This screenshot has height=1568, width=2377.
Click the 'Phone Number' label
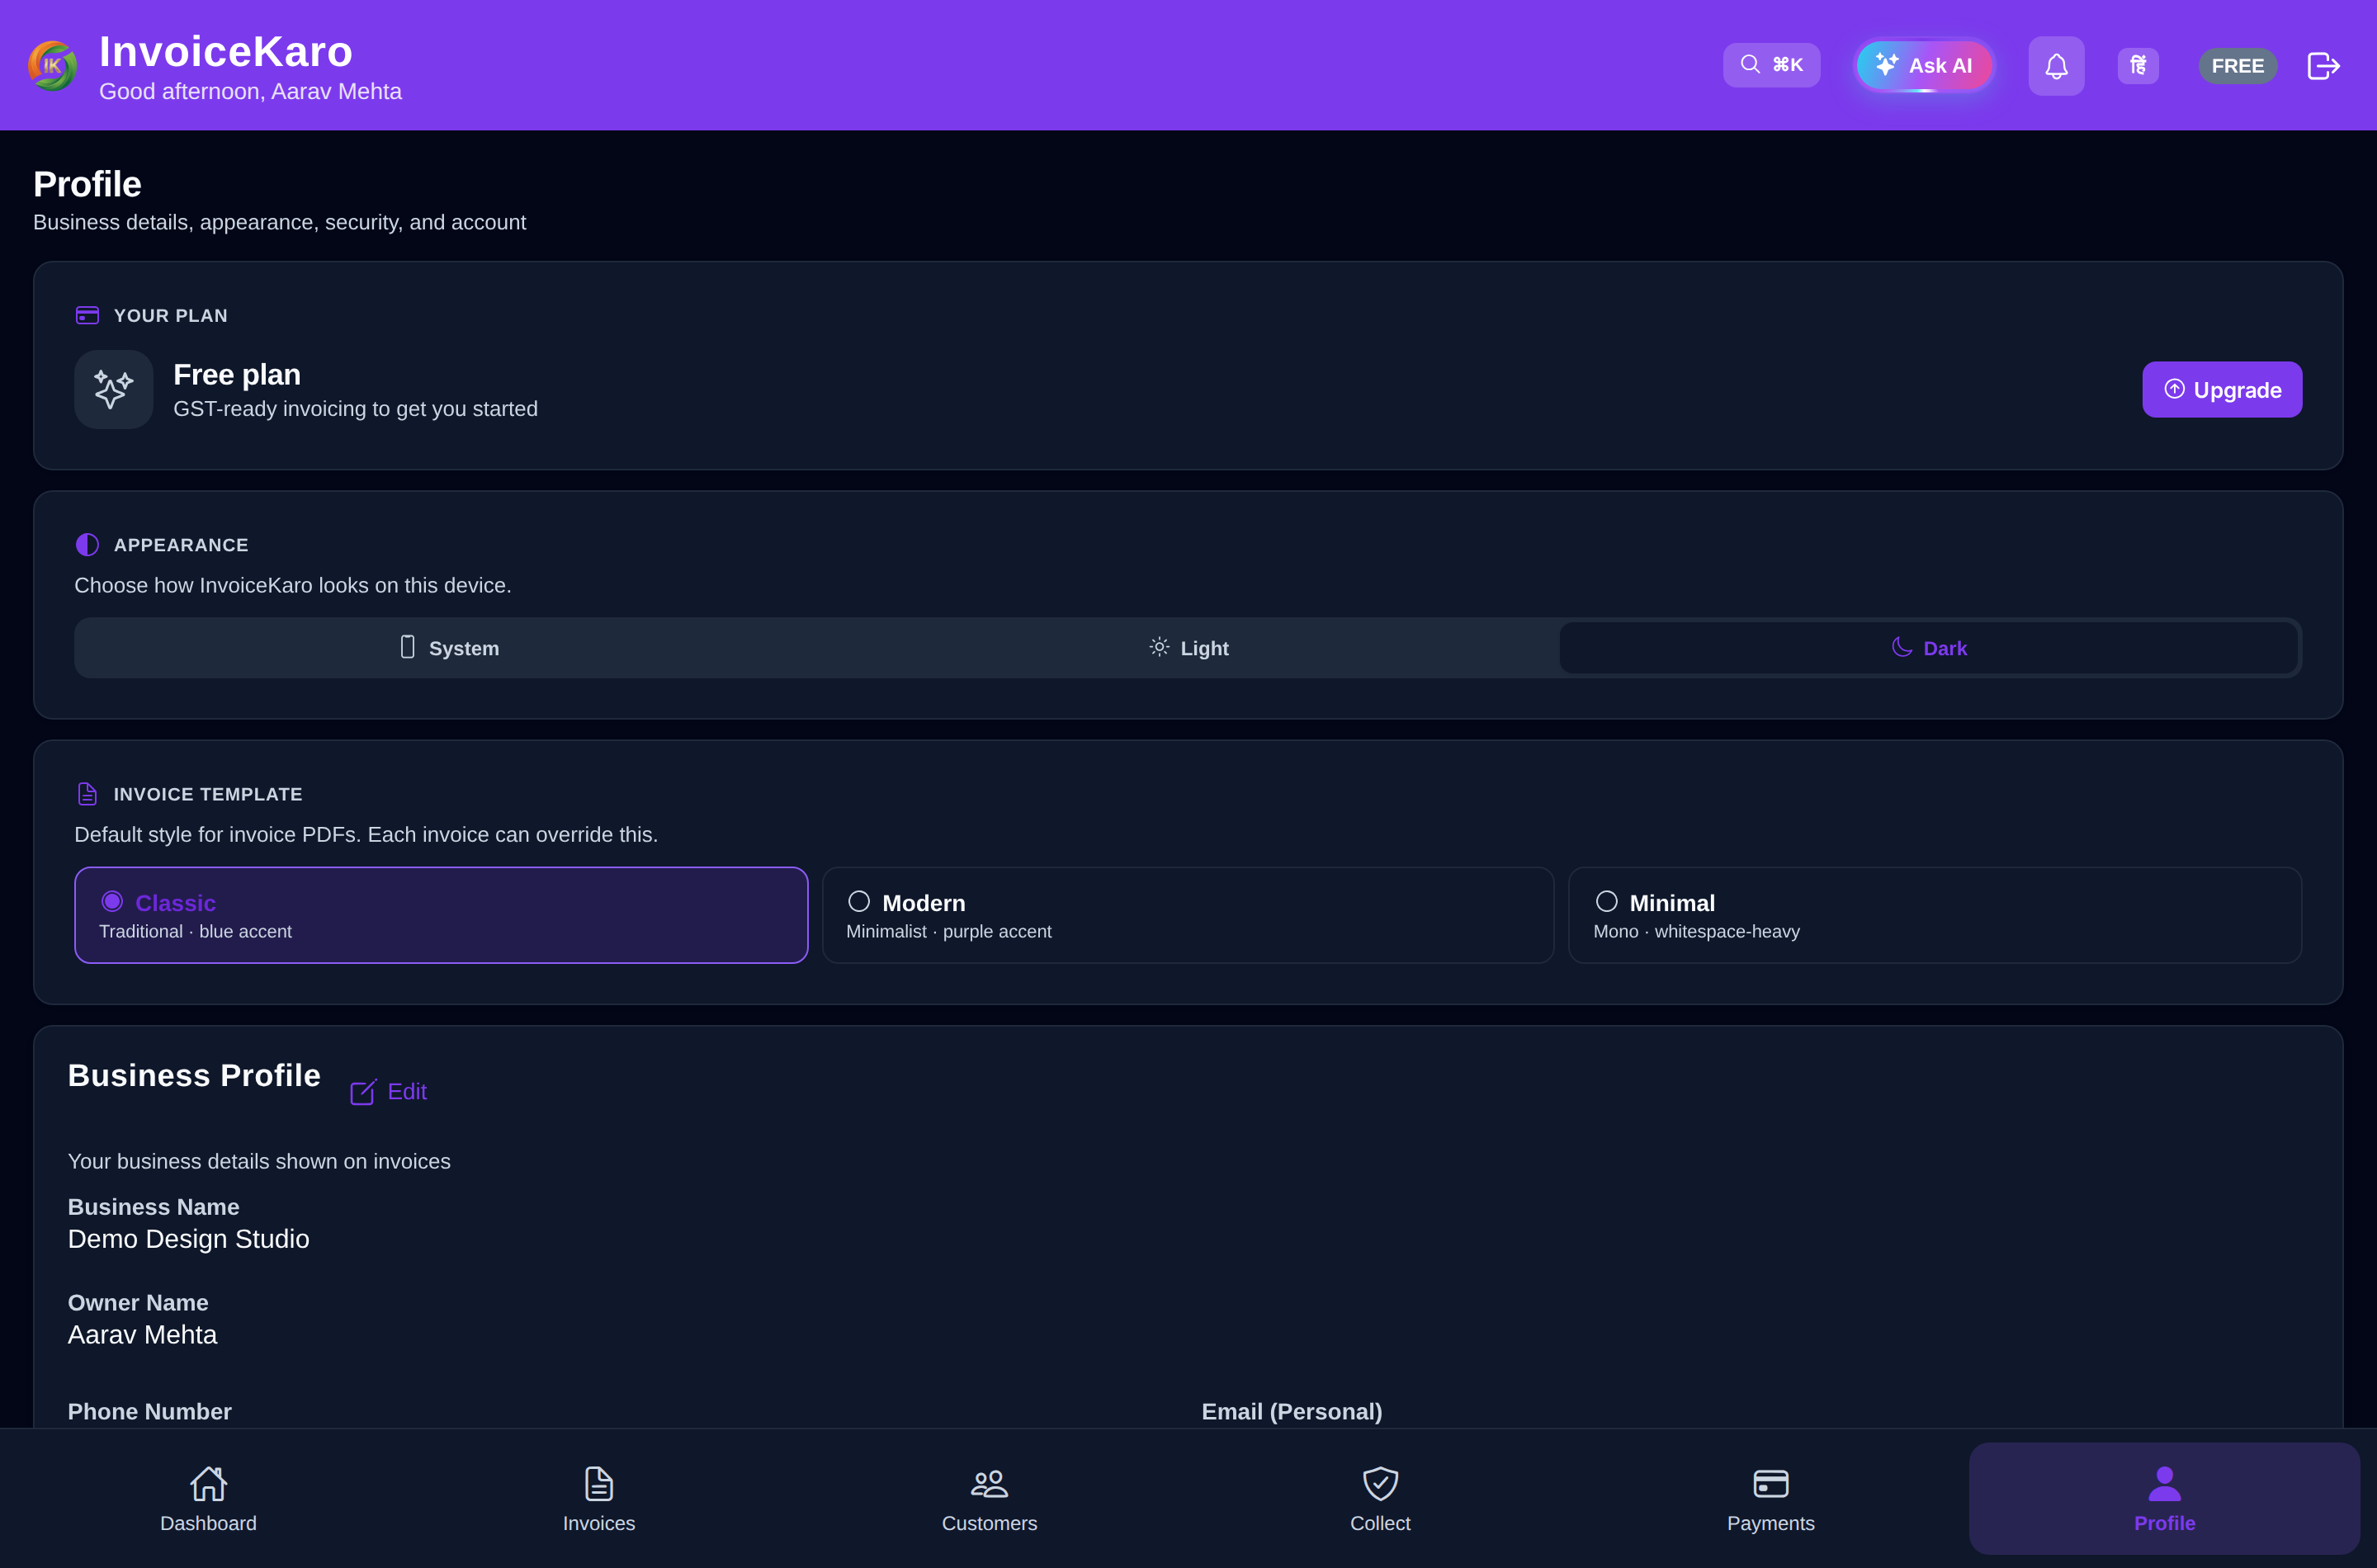tap(149, 1411)
